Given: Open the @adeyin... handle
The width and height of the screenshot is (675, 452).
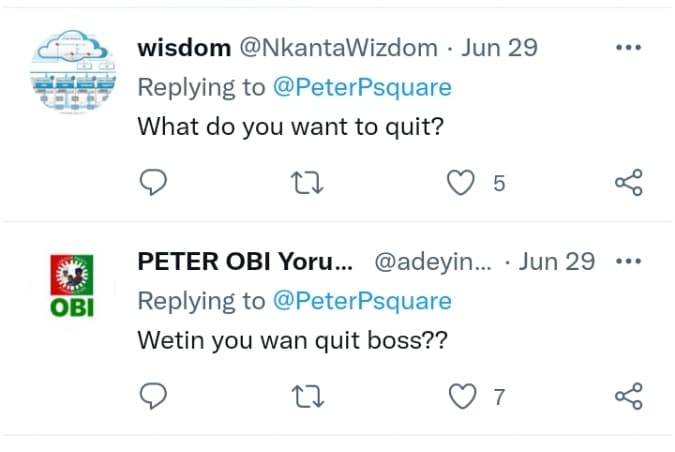Looking at the screenshot, I should pyautogui.click(x=432, y=262).
